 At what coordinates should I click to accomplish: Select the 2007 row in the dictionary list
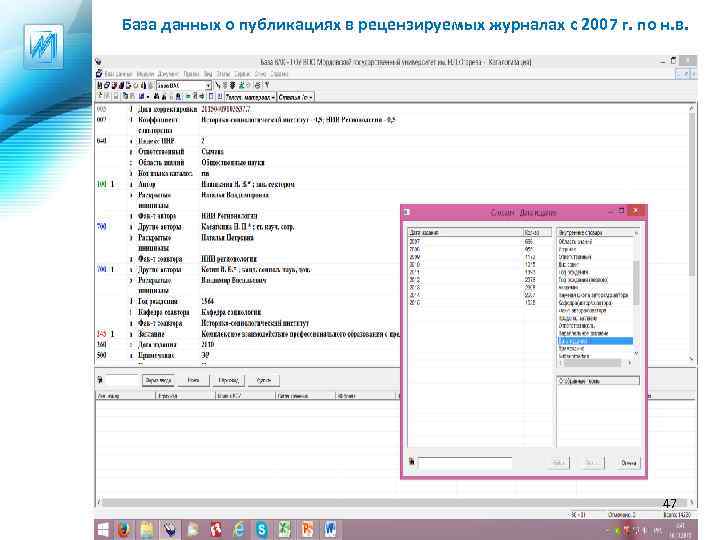click(479, 241)
